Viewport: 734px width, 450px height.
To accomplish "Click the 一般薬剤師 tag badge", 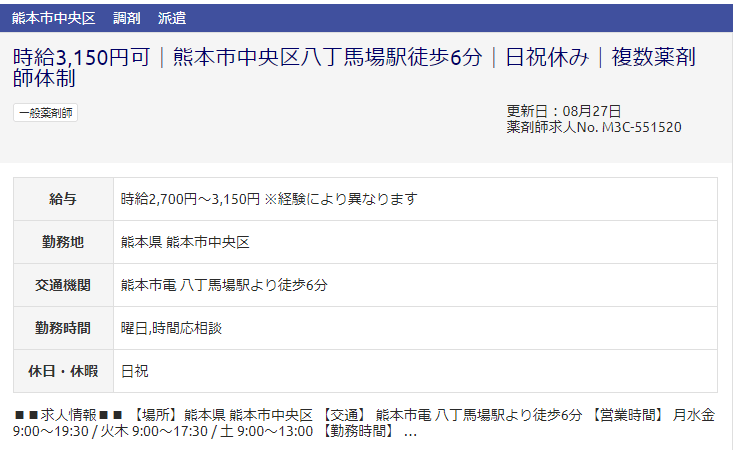I will point(45,113).
